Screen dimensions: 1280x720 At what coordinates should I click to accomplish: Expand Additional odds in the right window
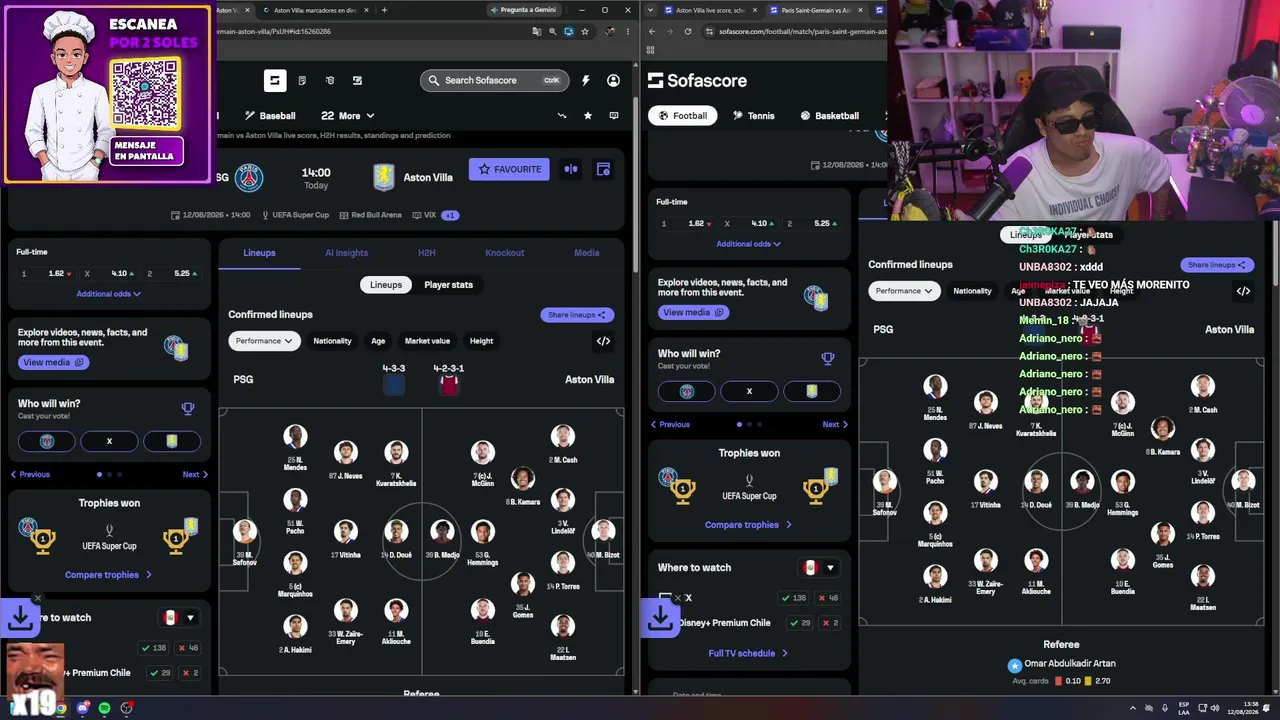[749, 244]
